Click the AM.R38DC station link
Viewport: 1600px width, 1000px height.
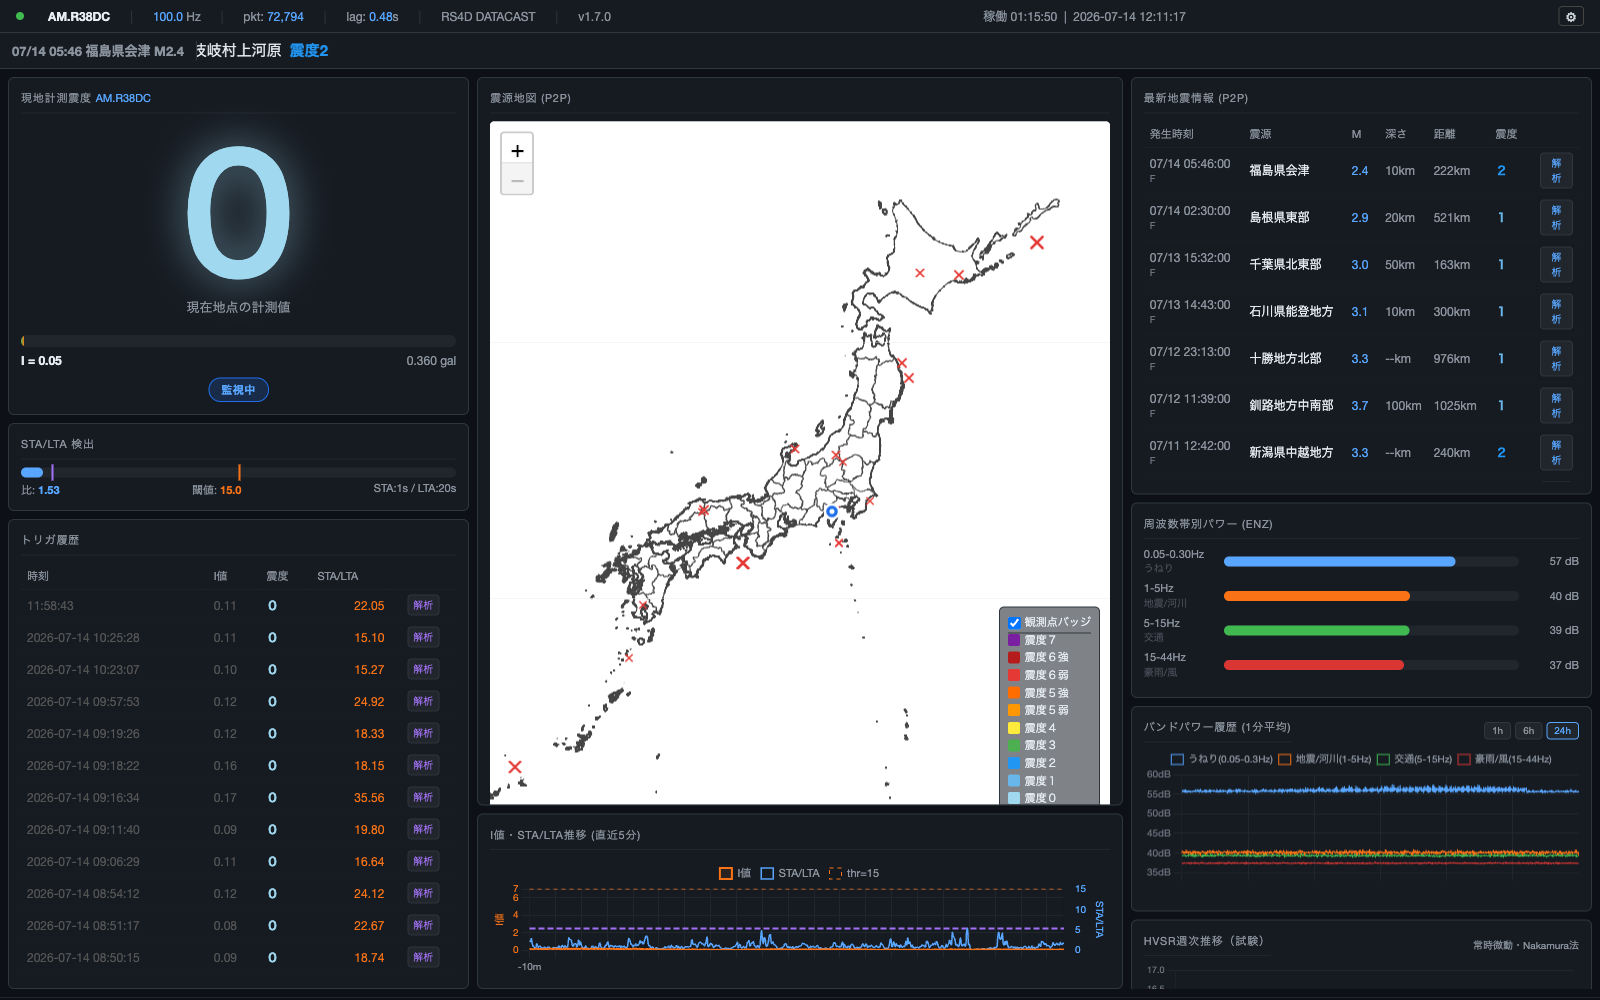point(123,98)
